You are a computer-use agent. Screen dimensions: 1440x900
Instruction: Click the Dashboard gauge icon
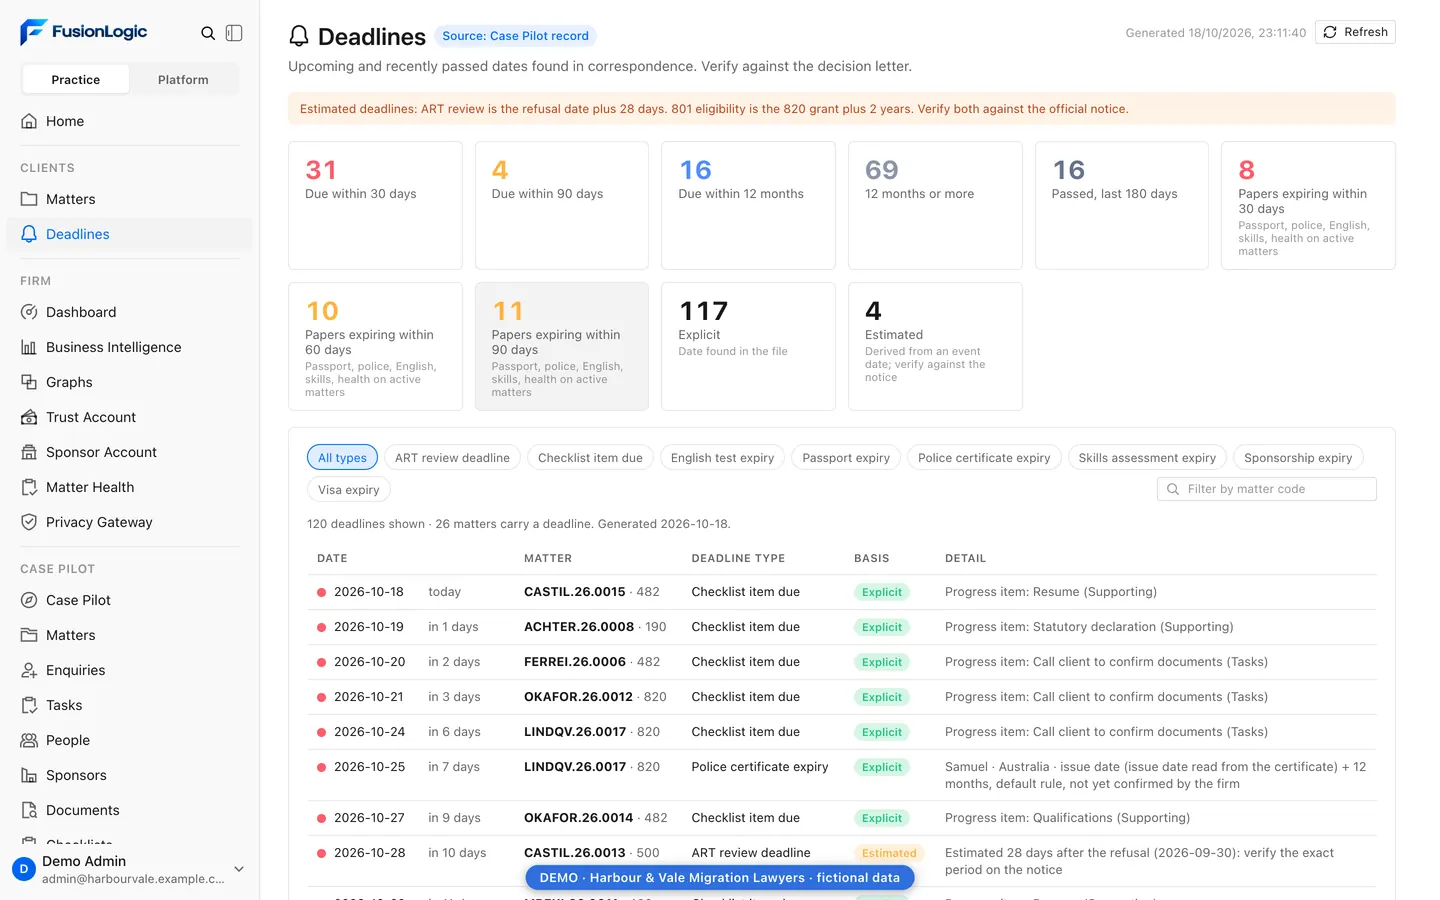tap(29, 312)
